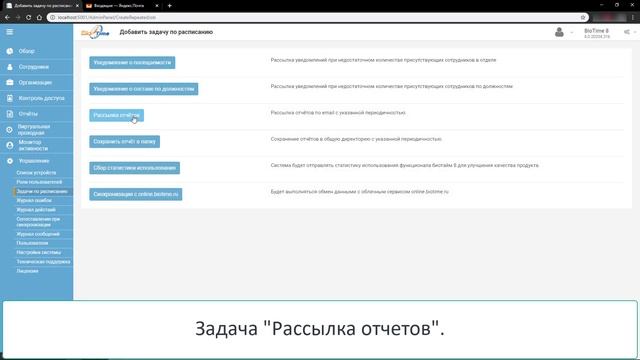Image resolution: width=640 pixels, height=360 pixels.
Task: Click the Контроль доступа icon
Action: [10, 98]
